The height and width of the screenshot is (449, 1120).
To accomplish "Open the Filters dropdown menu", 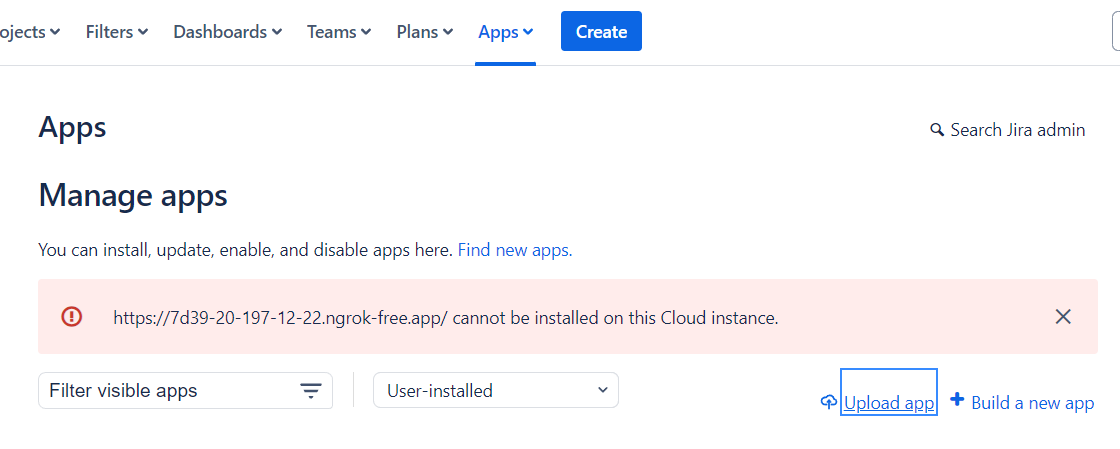I will point(117,32).
